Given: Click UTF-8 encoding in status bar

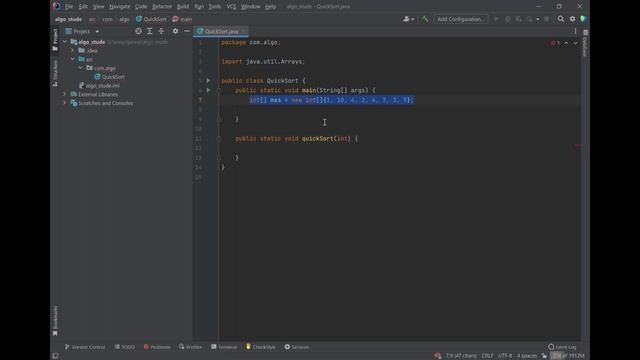Looking at the screenshot, I should pos(505,356).
